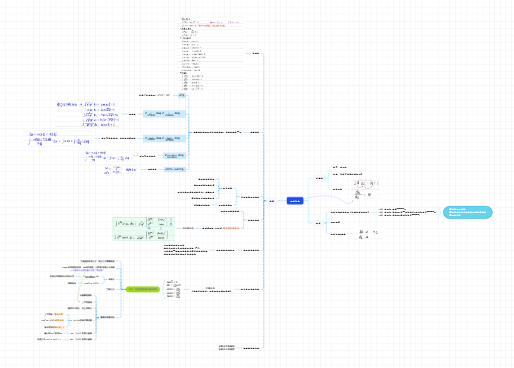Select the green rounded highlighted node
The width and height of the screenshot is (514, 368).
[x=143, y=289]
